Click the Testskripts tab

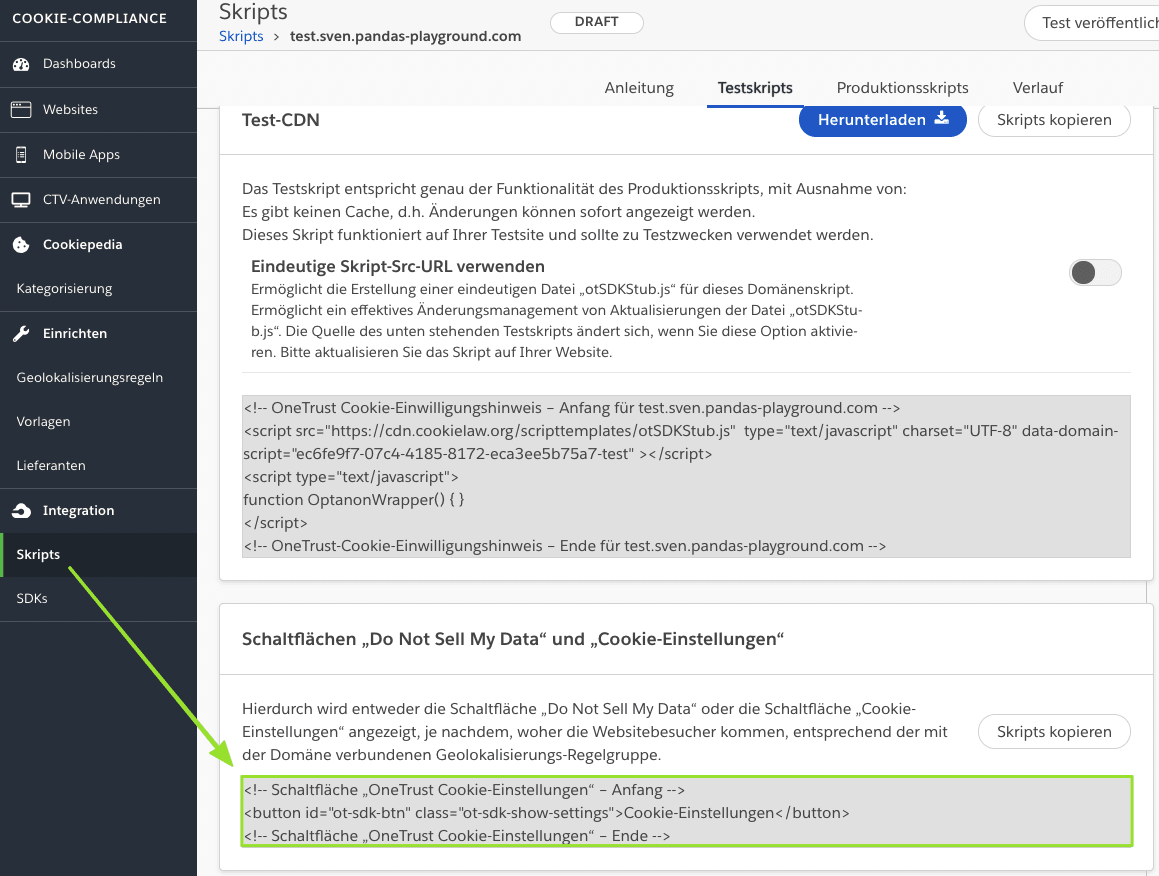click(755, 88)
